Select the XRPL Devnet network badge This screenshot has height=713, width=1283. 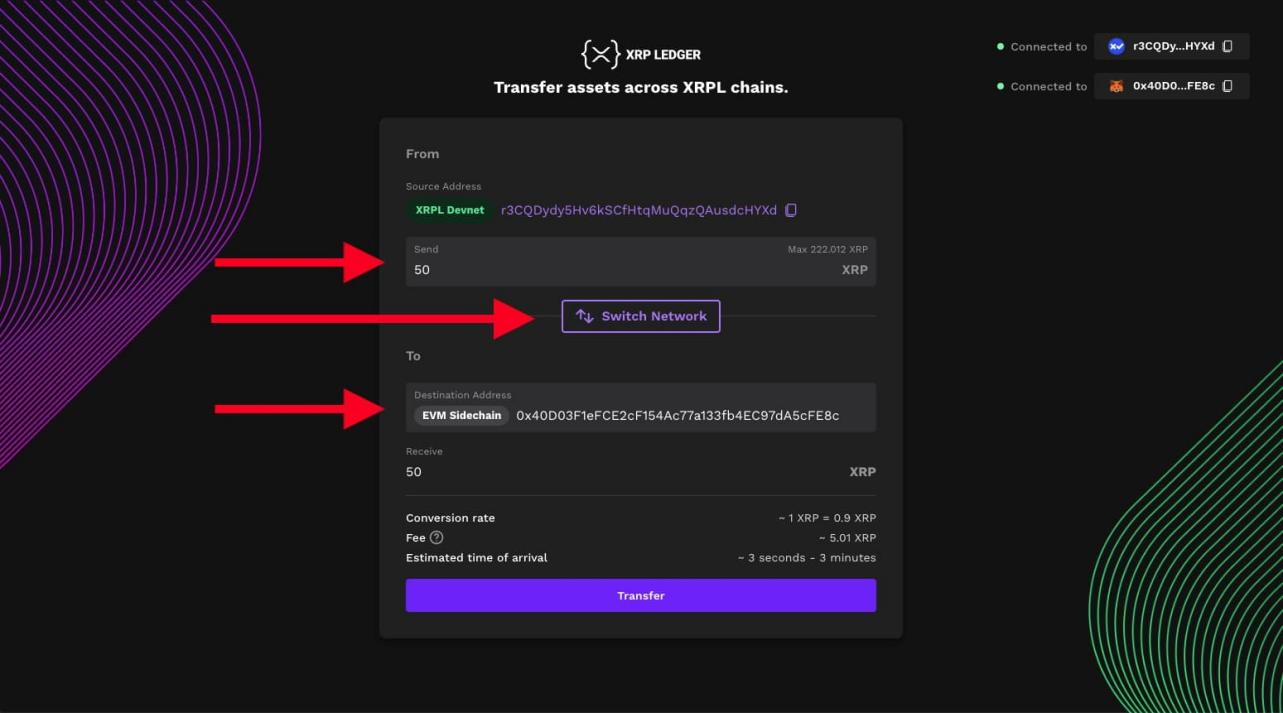pos(449,210)
